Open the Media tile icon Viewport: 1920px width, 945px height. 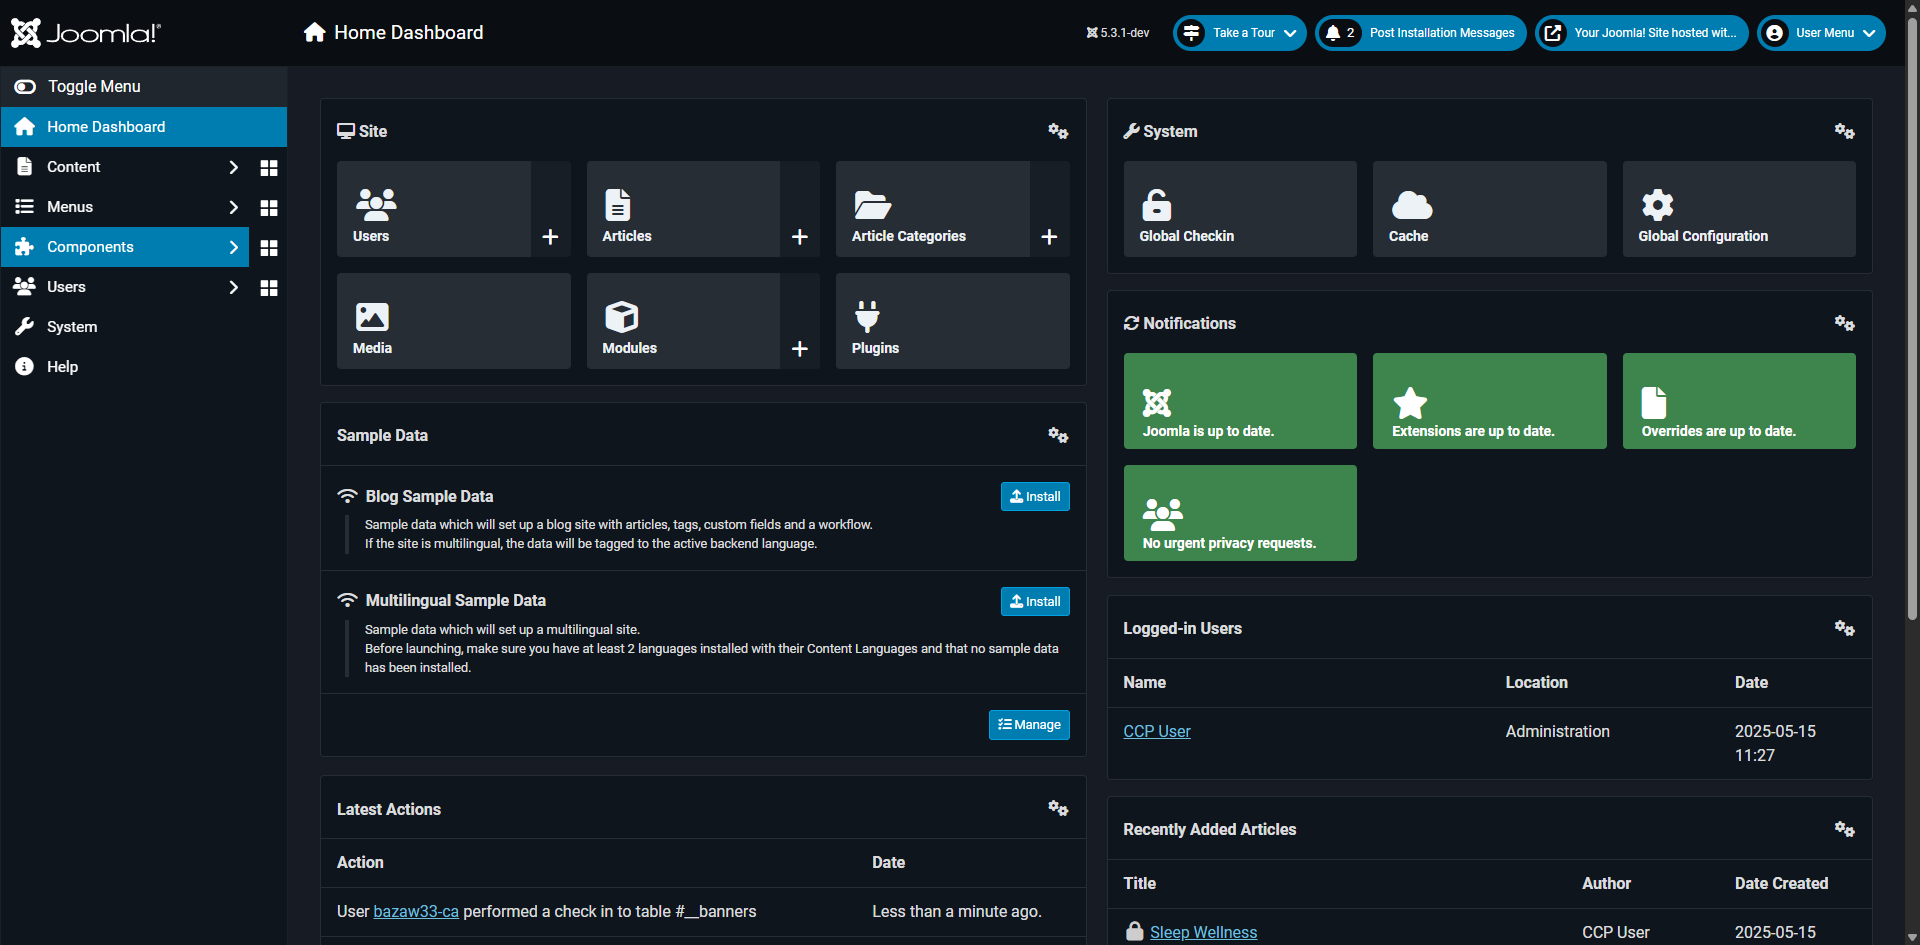click(x=372, y=317)
